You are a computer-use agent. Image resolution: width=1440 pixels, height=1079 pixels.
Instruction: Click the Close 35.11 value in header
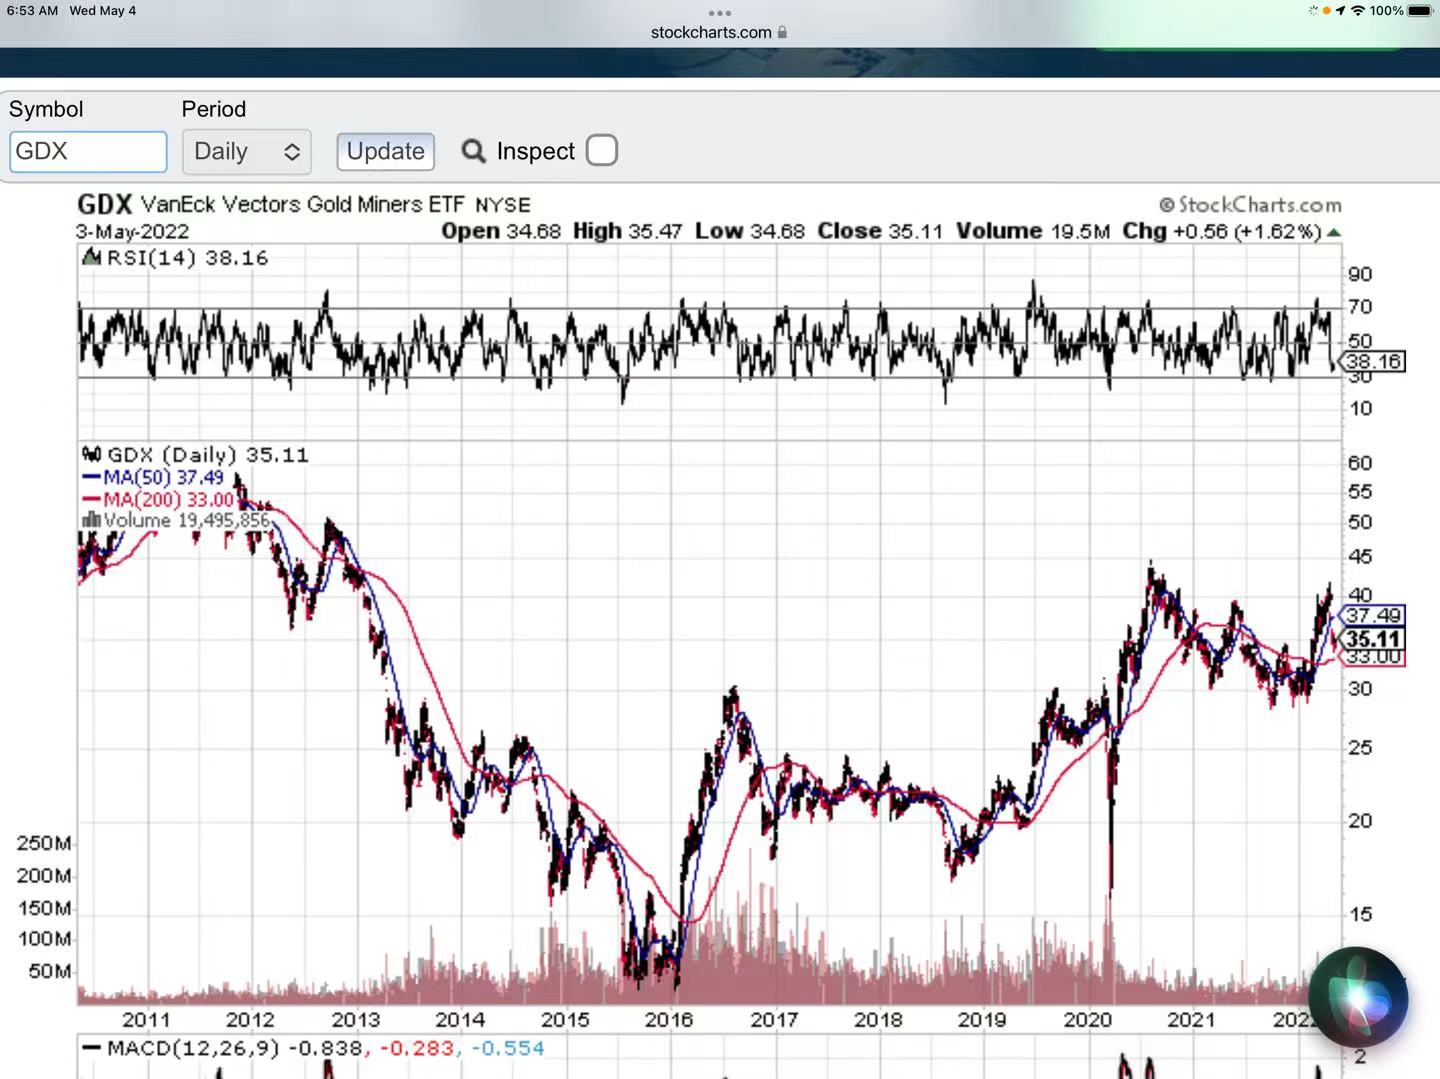[880, 231]
